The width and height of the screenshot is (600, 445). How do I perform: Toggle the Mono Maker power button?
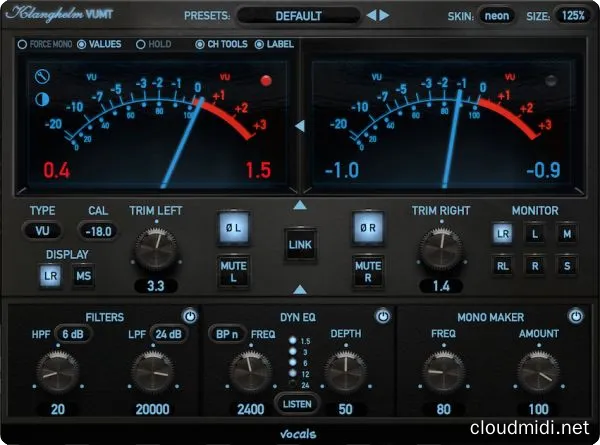[575, 316]
